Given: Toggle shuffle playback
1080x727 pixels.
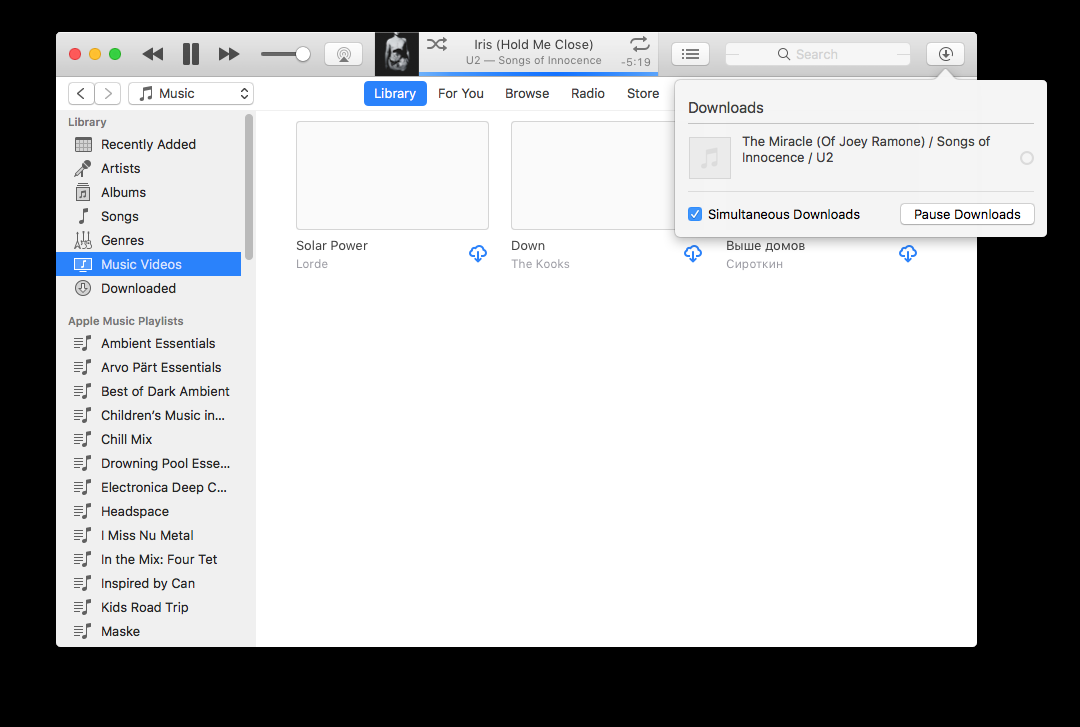Looking at the screenshot, I should point(437,45).
